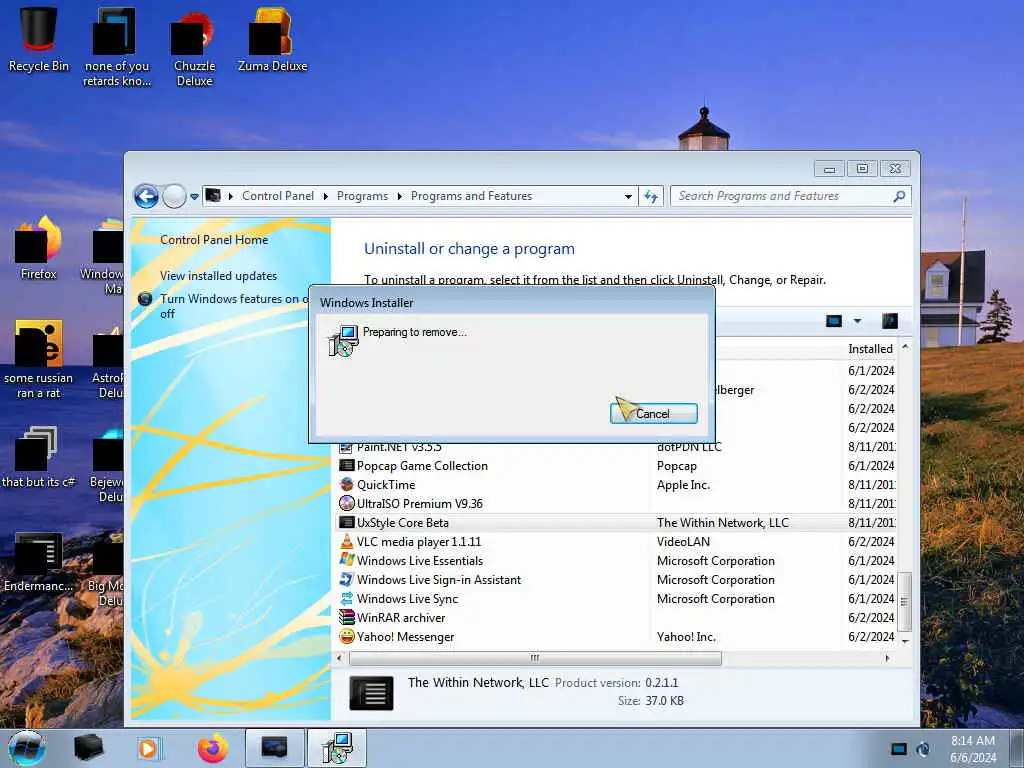This screenshot has height=768, width=1024.
Task: Click the Back navigation arrow button
Action: [146, 196]
